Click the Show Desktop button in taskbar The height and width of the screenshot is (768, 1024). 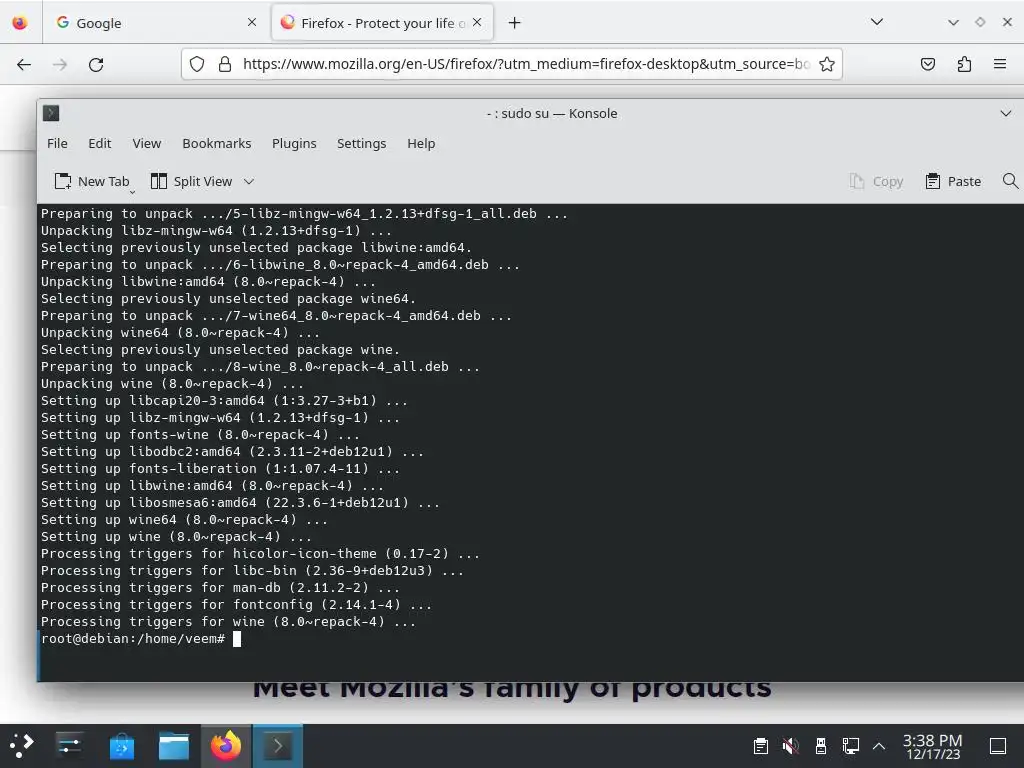pyautogui.click(x=998, y=746)
